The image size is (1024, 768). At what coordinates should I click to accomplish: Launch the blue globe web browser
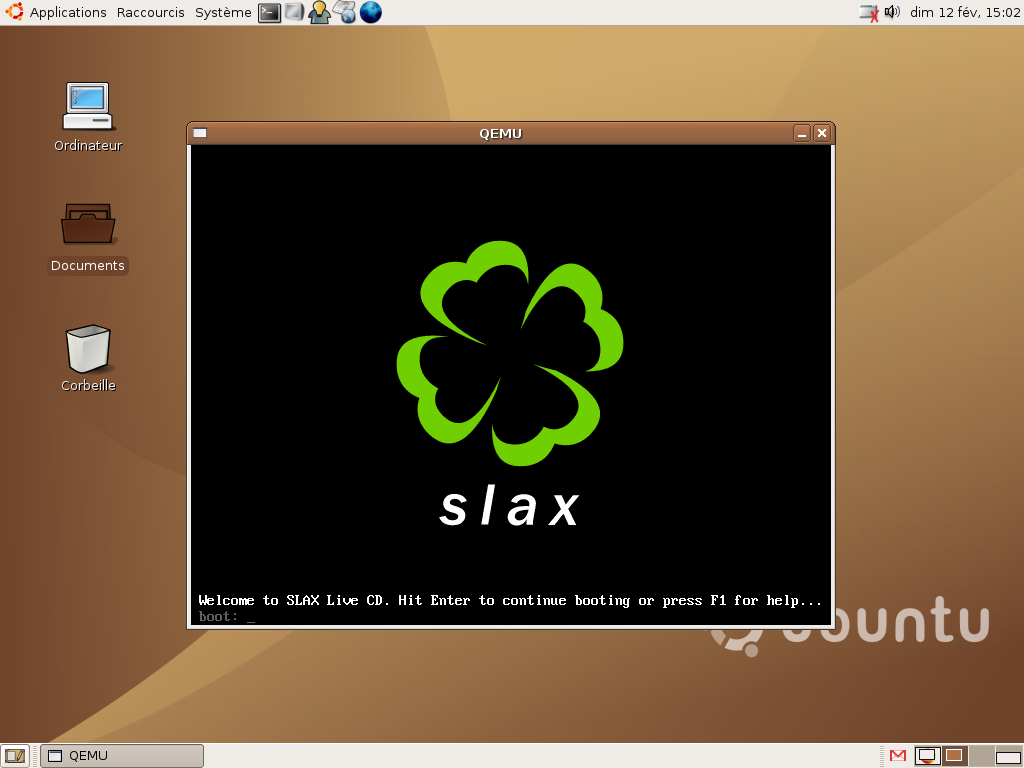pyautogui.click(x=370, y=12)
